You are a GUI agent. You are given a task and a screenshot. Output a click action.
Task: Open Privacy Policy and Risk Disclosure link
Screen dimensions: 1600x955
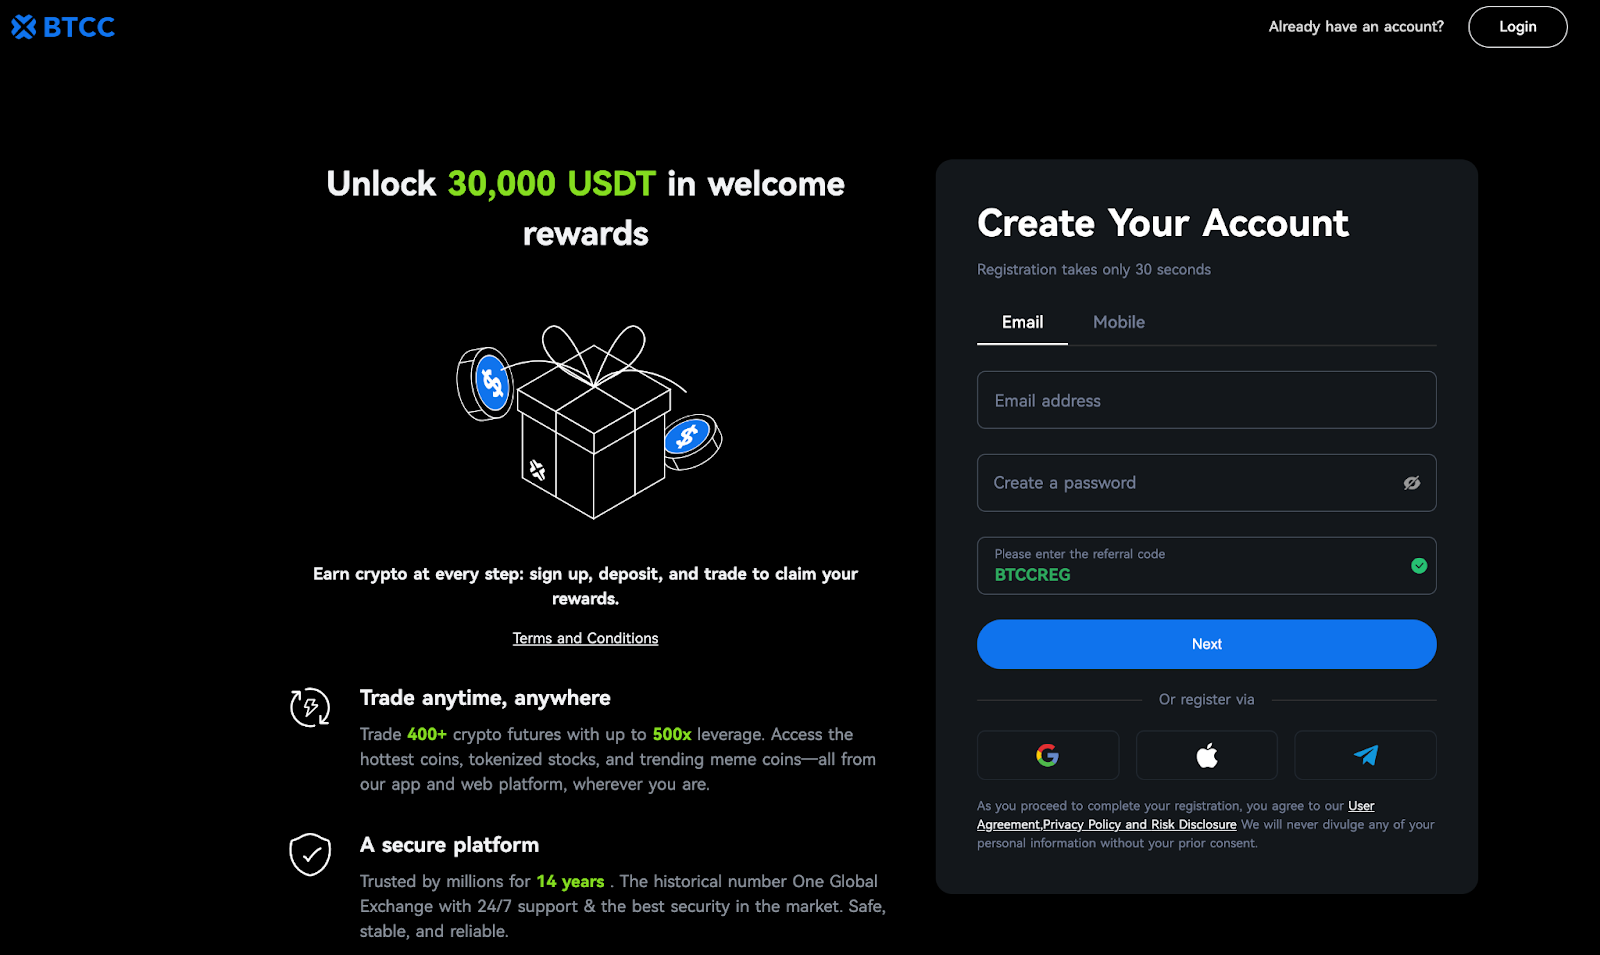[x=1140, y=825]
